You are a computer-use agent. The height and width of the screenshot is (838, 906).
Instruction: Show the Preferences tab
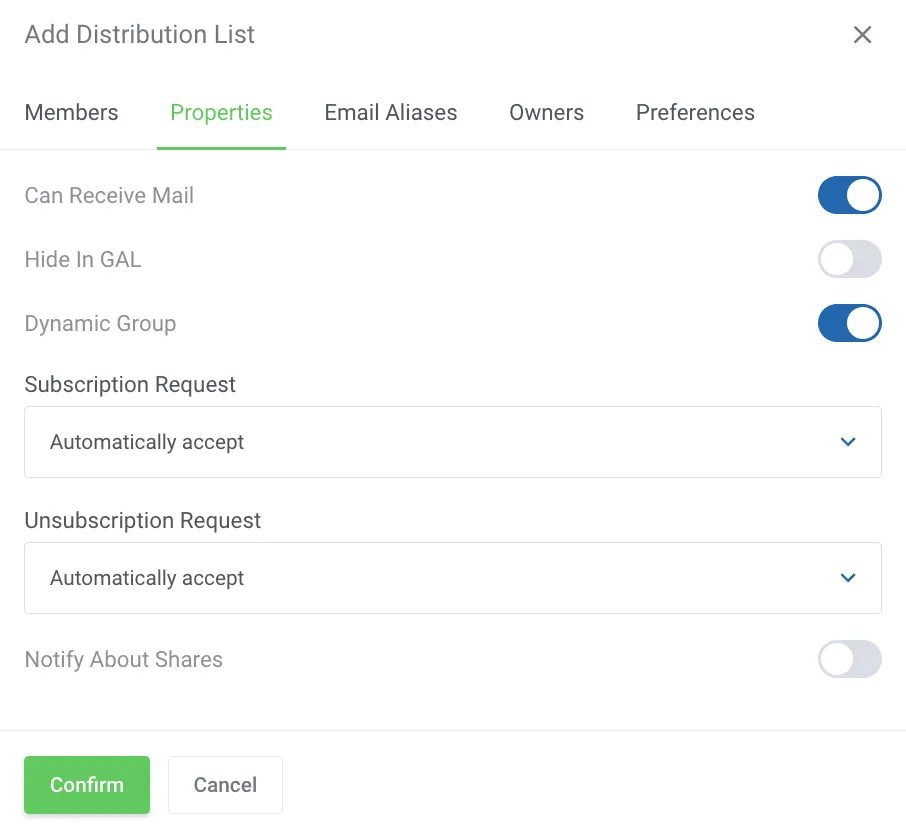(695, 113)
